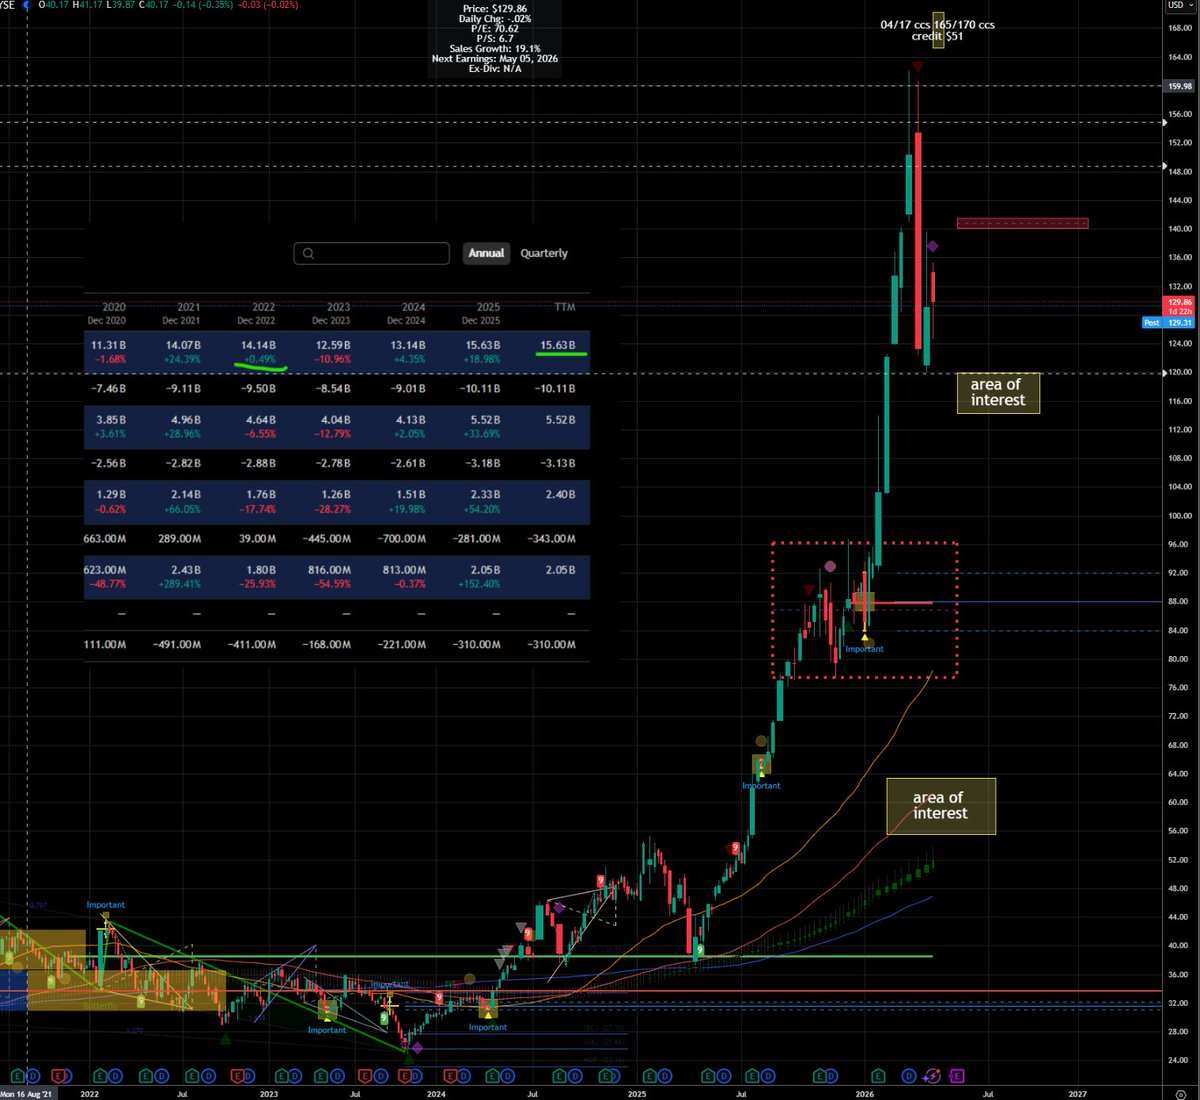Click the -7.46B cell
1200x1100 pixels.
106,389
